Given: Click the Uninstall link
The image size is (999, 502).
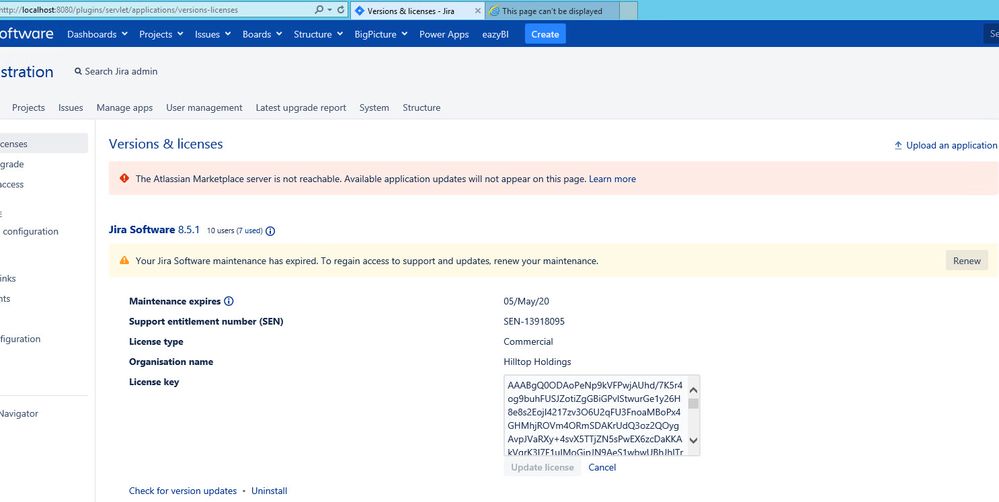Looking at the screenshot, I should [269, 491].
